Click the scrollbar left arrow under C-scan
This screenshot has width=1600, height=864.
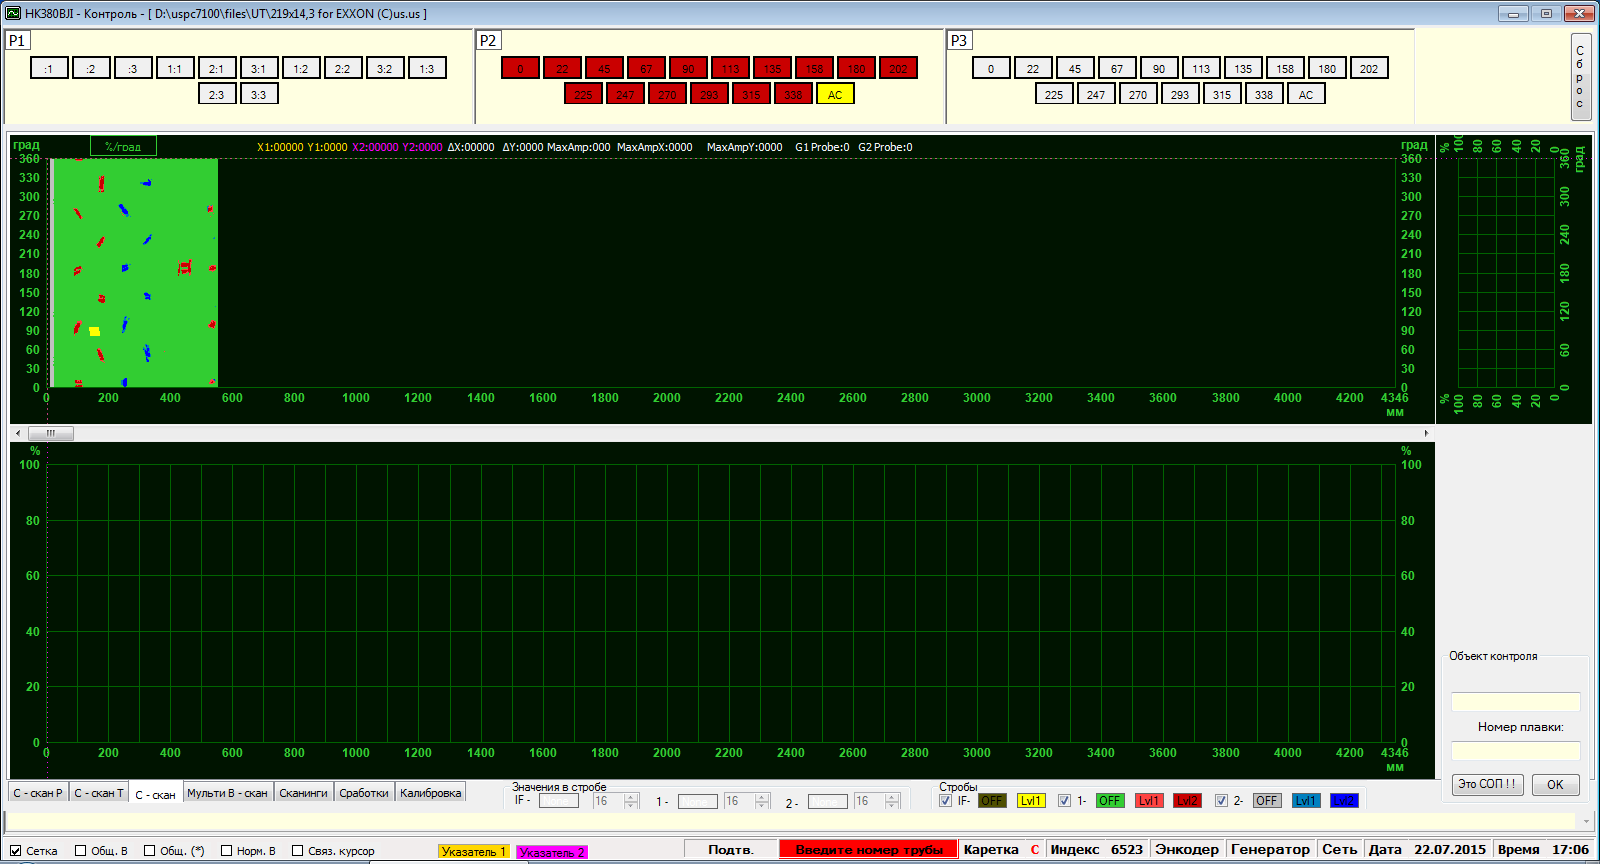18,433
